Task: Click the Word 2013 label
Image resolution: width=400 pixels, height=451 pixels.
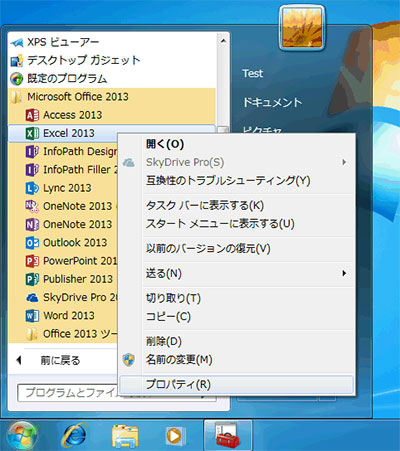Action: pos(69,315)
